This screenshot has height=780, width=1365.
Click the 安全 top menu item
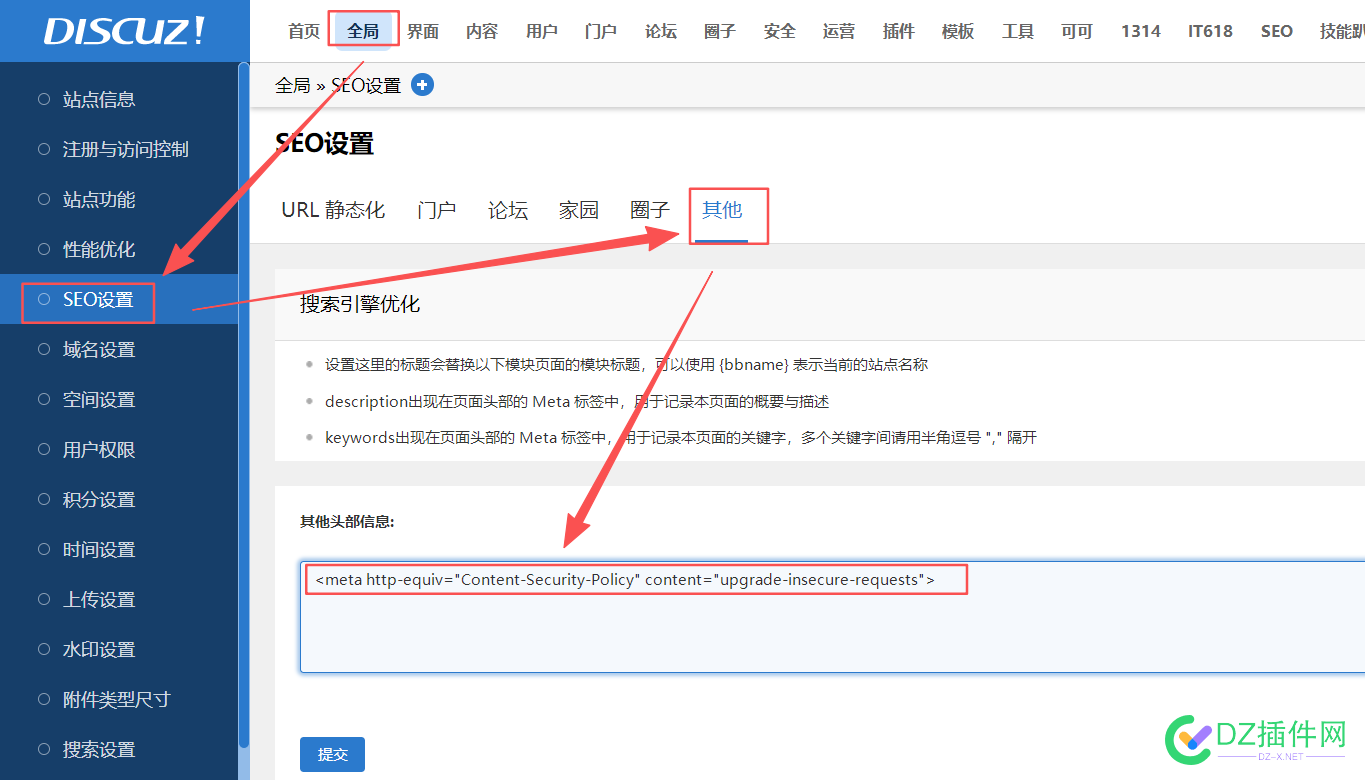(779, 31)
